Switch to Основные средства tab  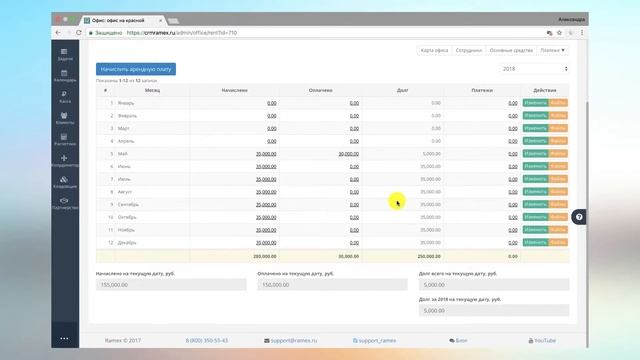coord(511,50)
